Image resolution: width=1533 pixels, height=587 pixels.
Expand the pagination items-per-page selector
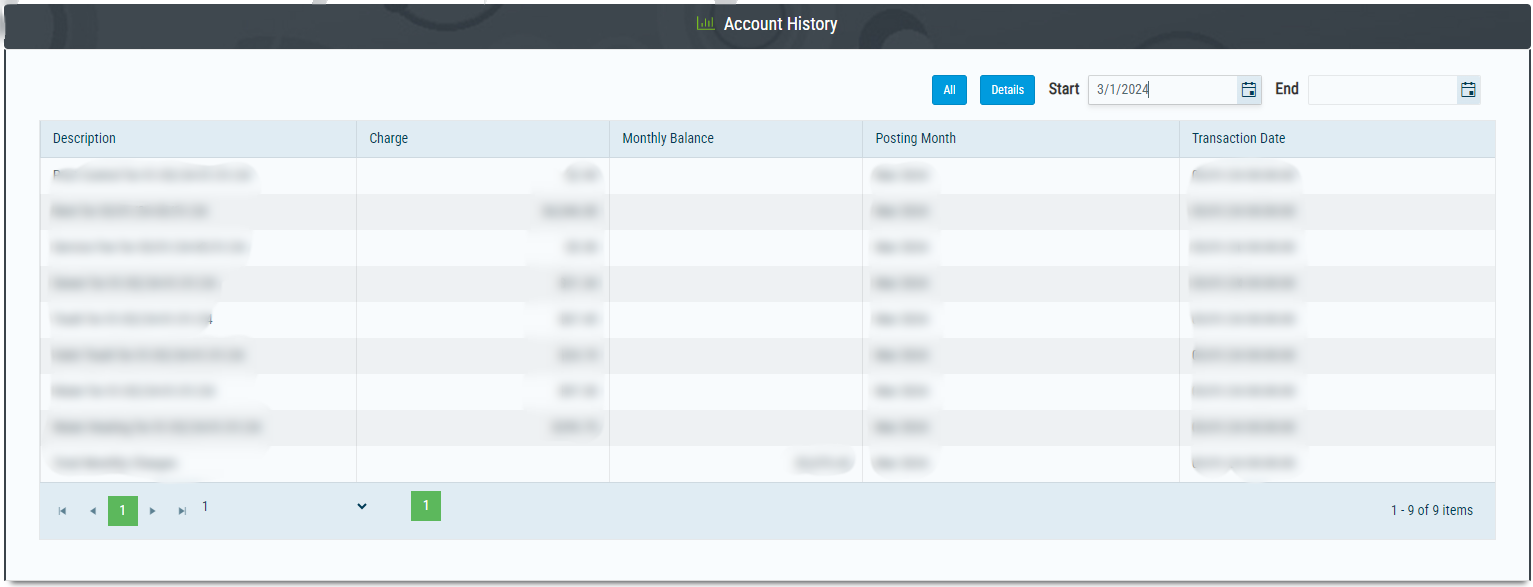point(361,506)
